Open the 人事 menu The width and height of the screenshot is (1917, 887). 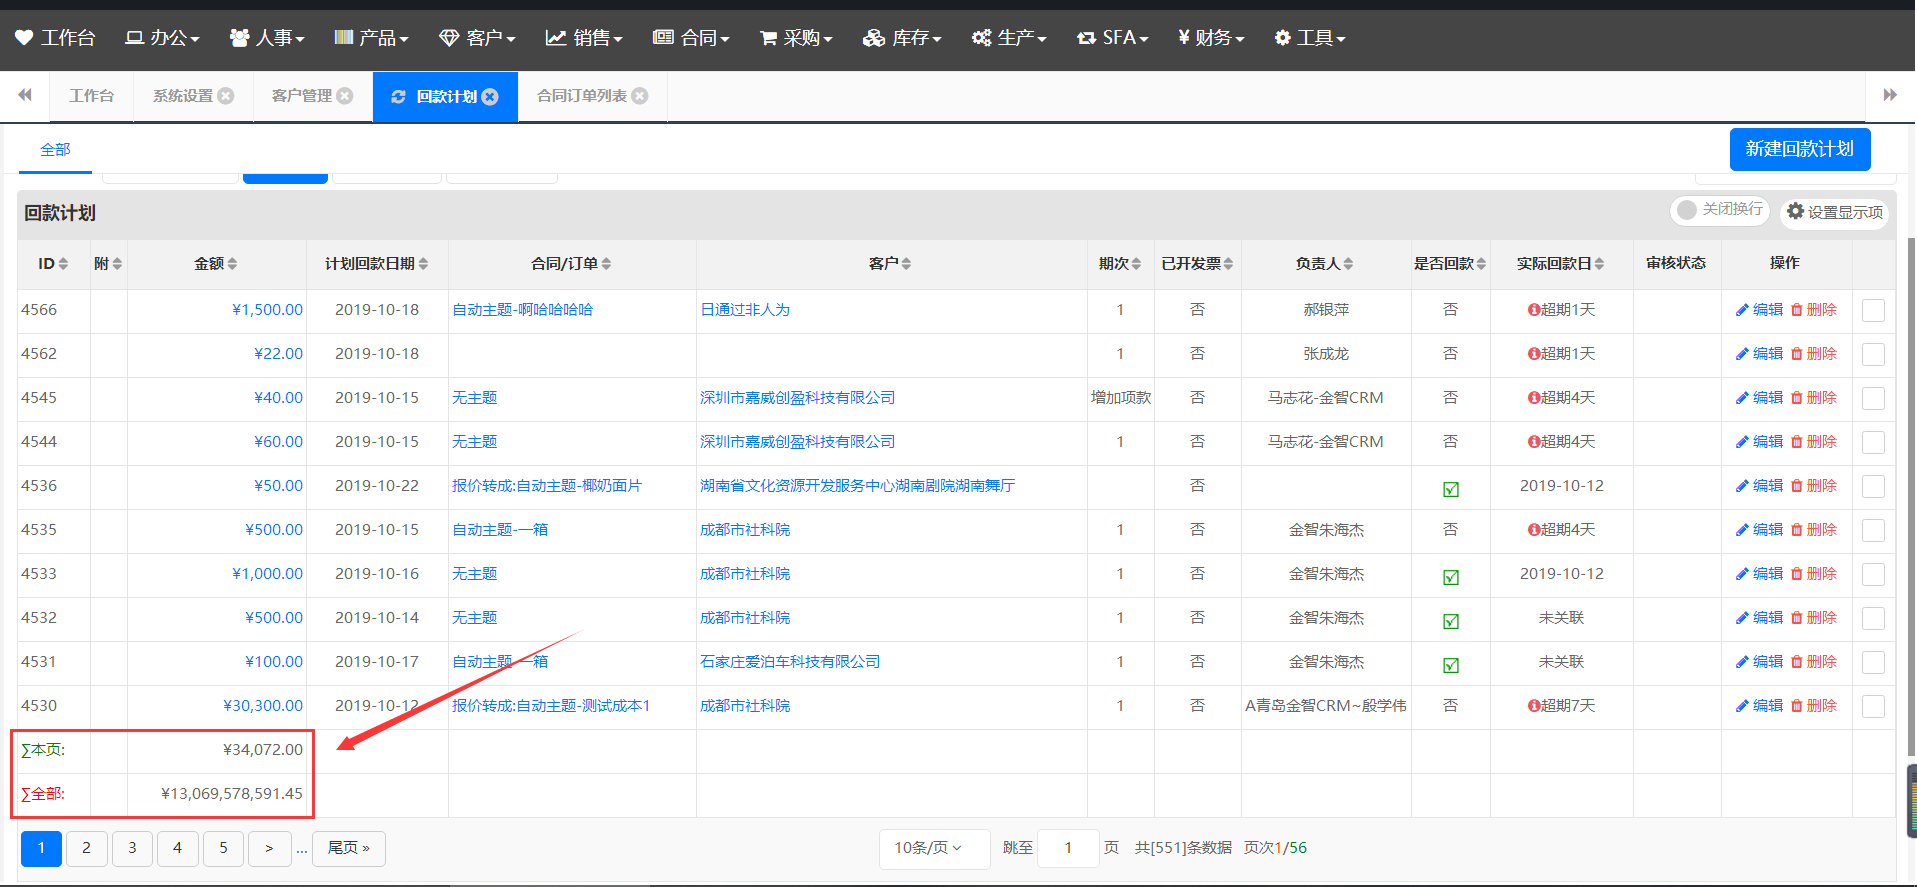[x=267, y=38]
